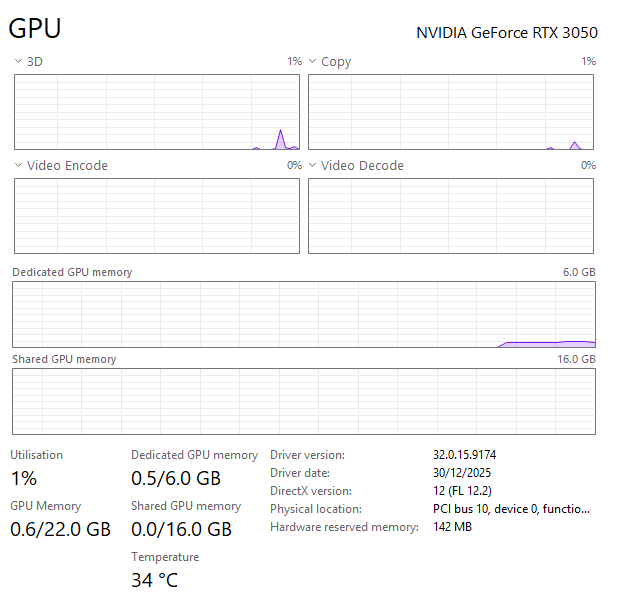Click the Dedicated GPU memory graph
This screenshot has width=620, height=594.
coord(304,314)
